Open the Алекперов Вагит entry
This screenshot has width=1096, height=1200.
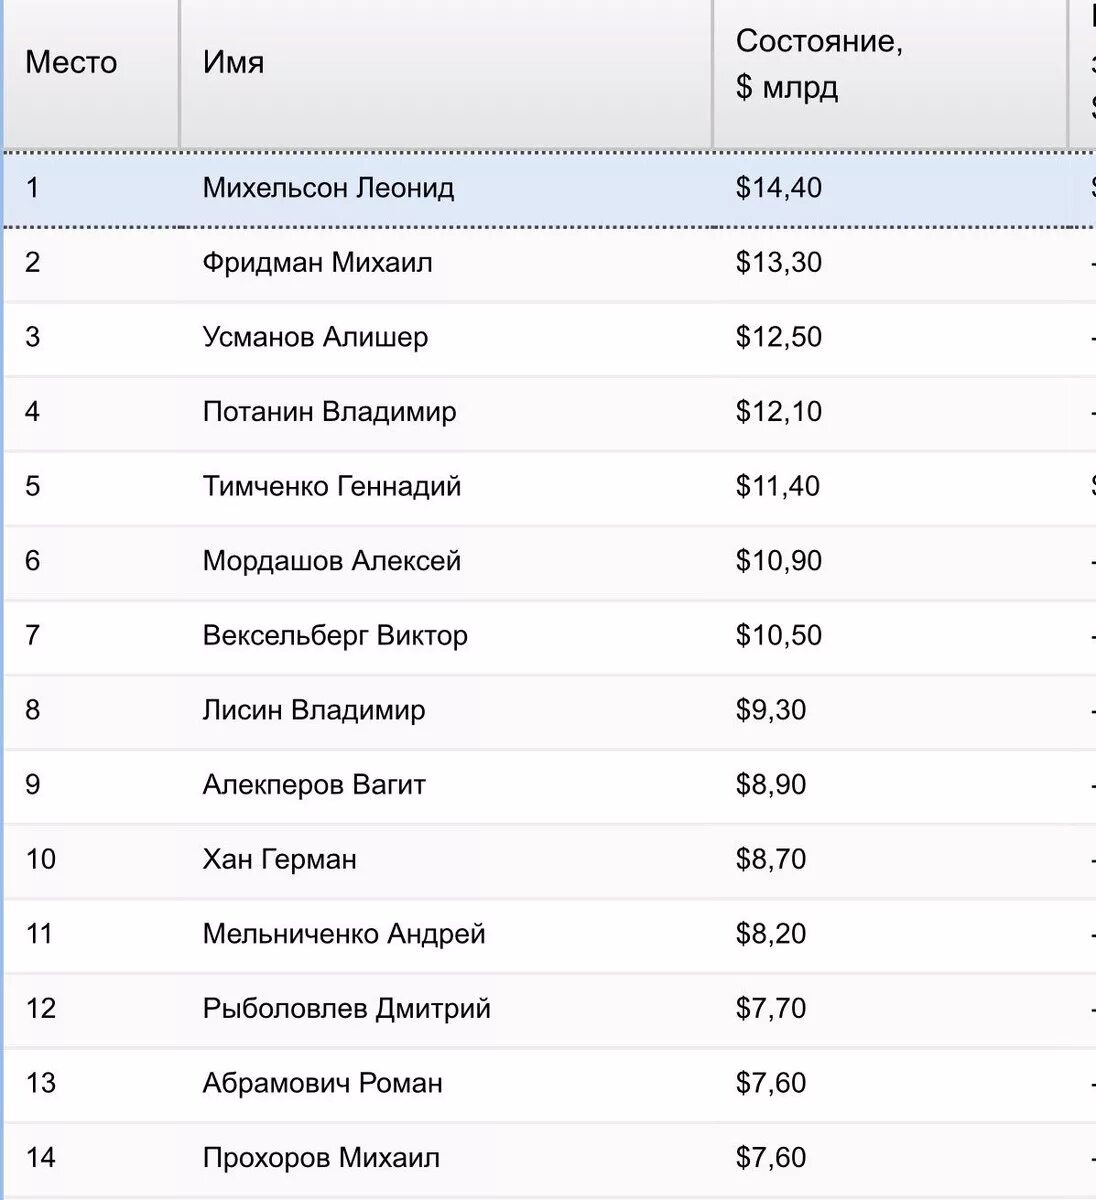314,785
